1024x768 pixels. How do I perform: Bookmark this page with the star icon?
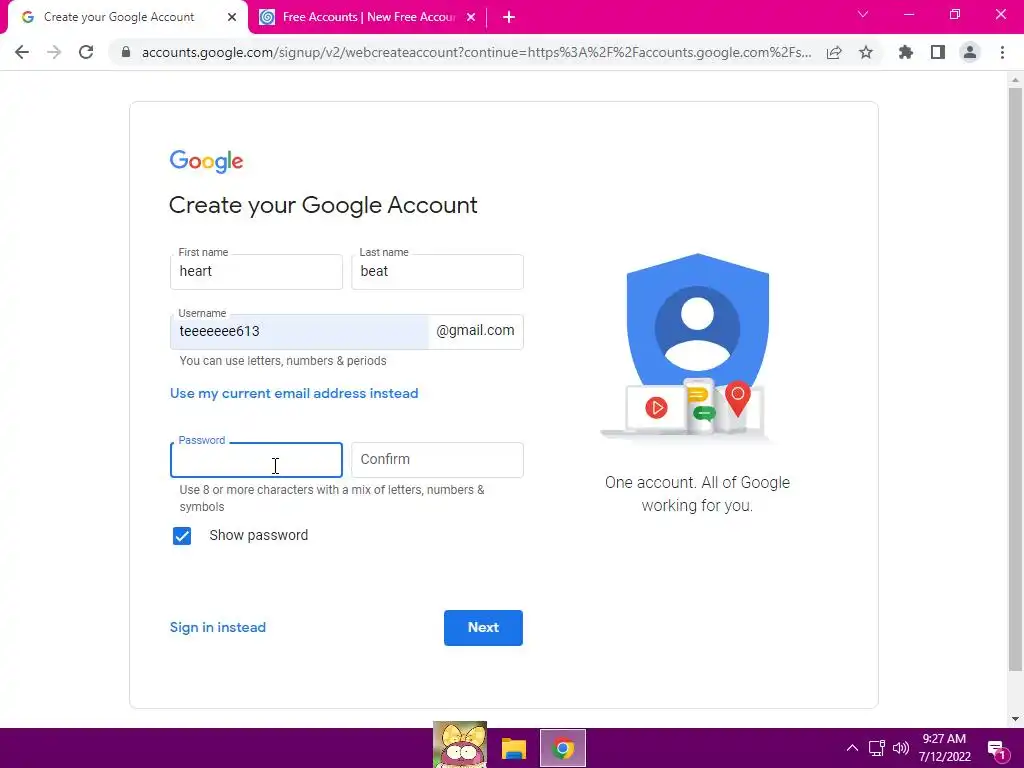[x=866, y=52]
